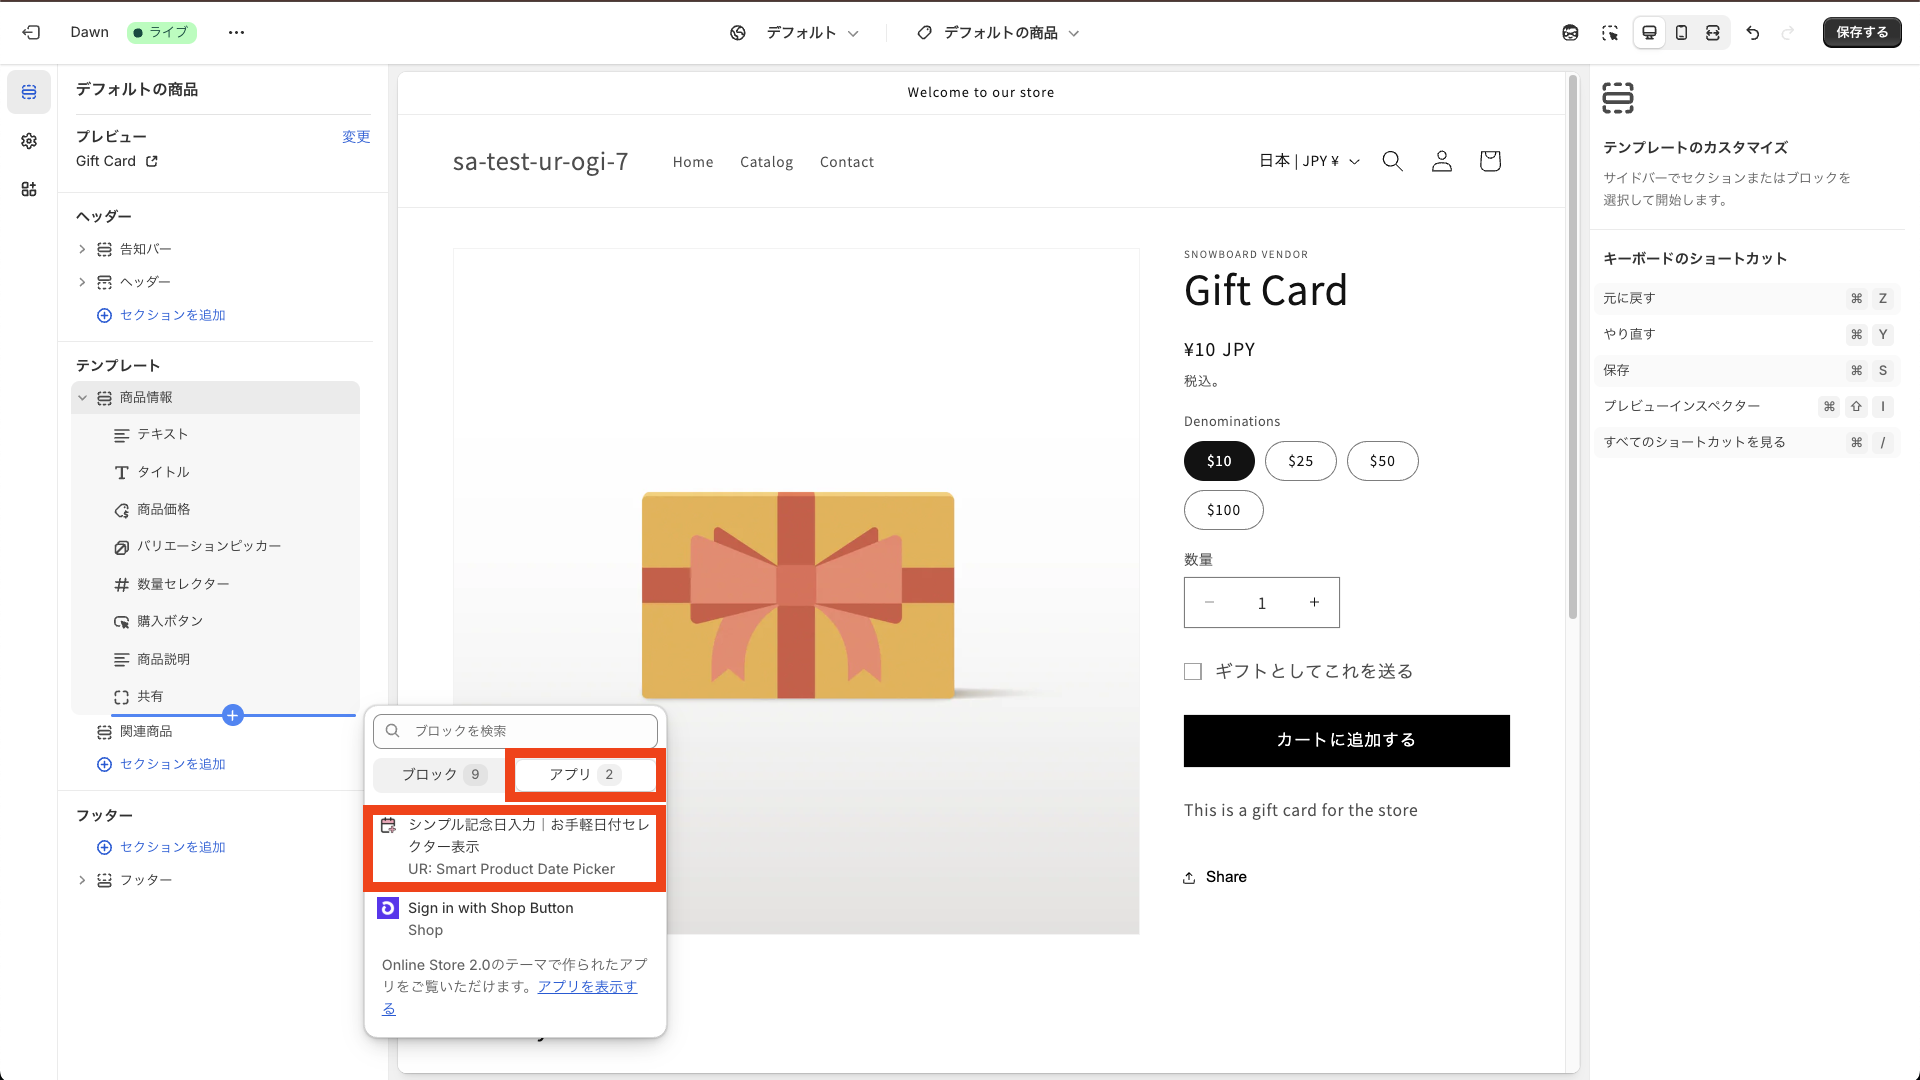Check the ギフトとしてこれを送る checkbox
Viewport: 1920px width, 1080px height.
(1193, 672)
